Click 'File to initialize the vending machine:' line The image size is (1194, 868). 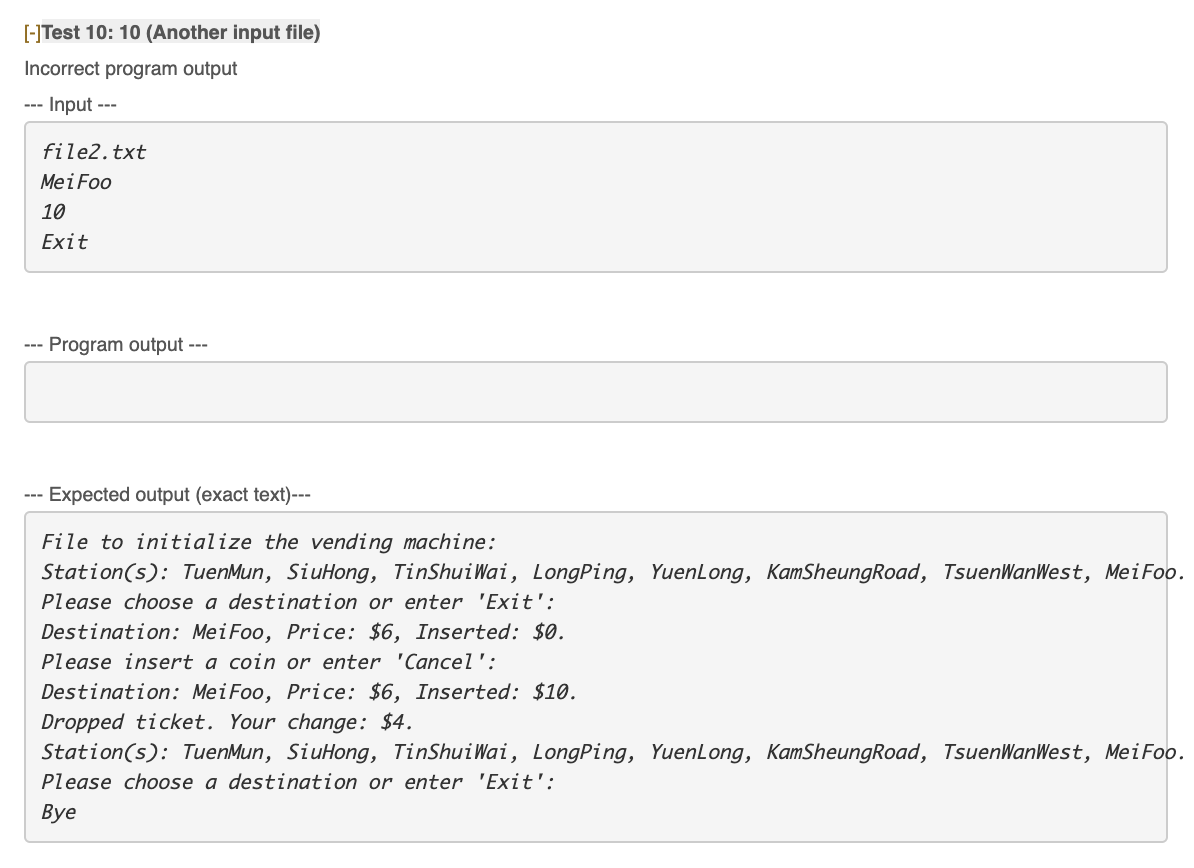point(269,542)
